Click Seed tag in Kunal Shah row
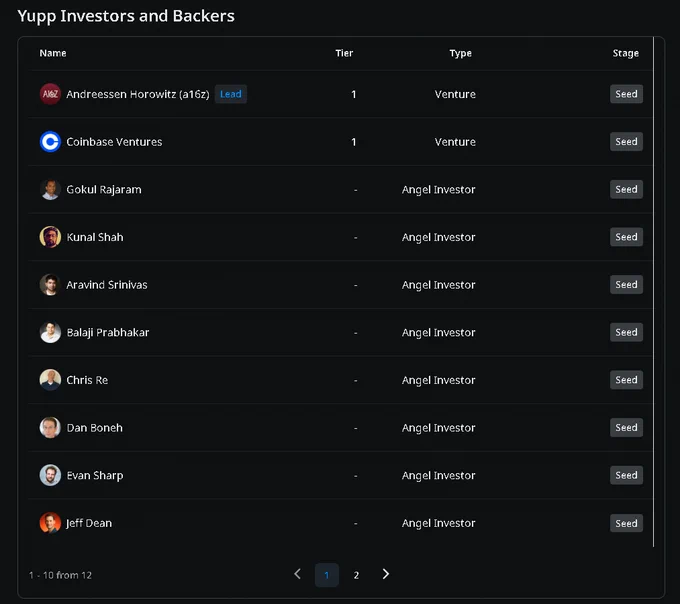The image size is (680, 604). pos(626,237)
